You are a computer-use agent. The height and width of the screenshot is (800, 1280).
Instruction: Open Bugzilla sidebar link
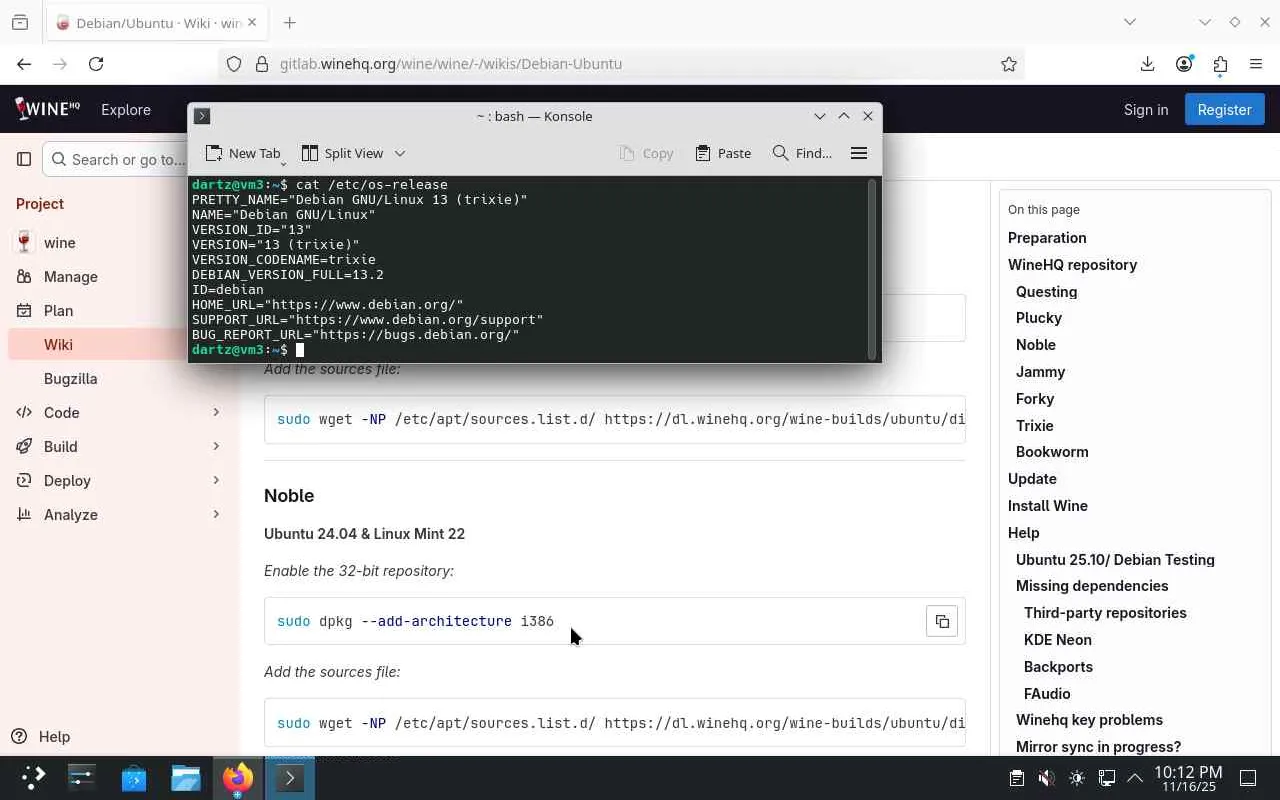pyautogui.click(x=70, y=379)
